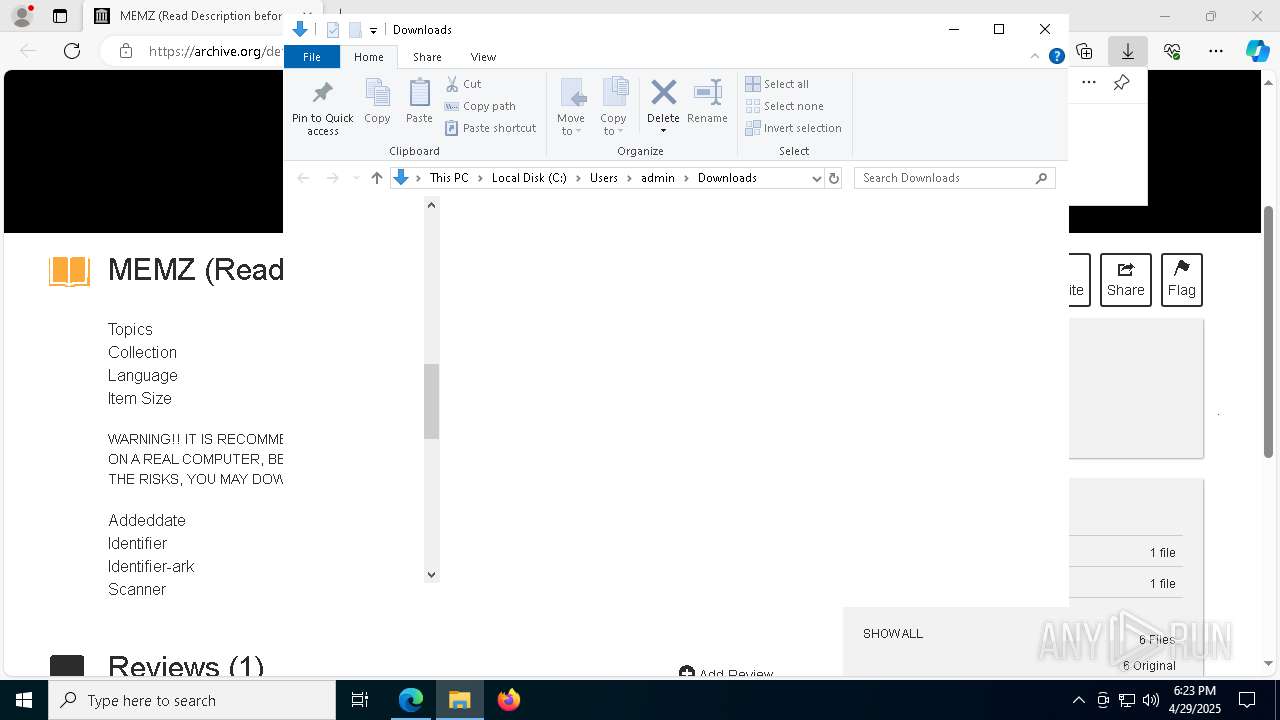This screenshot has width=1280, height=720.
Task: Pin the downloads panel in Edge
Action: point(1122,83)
